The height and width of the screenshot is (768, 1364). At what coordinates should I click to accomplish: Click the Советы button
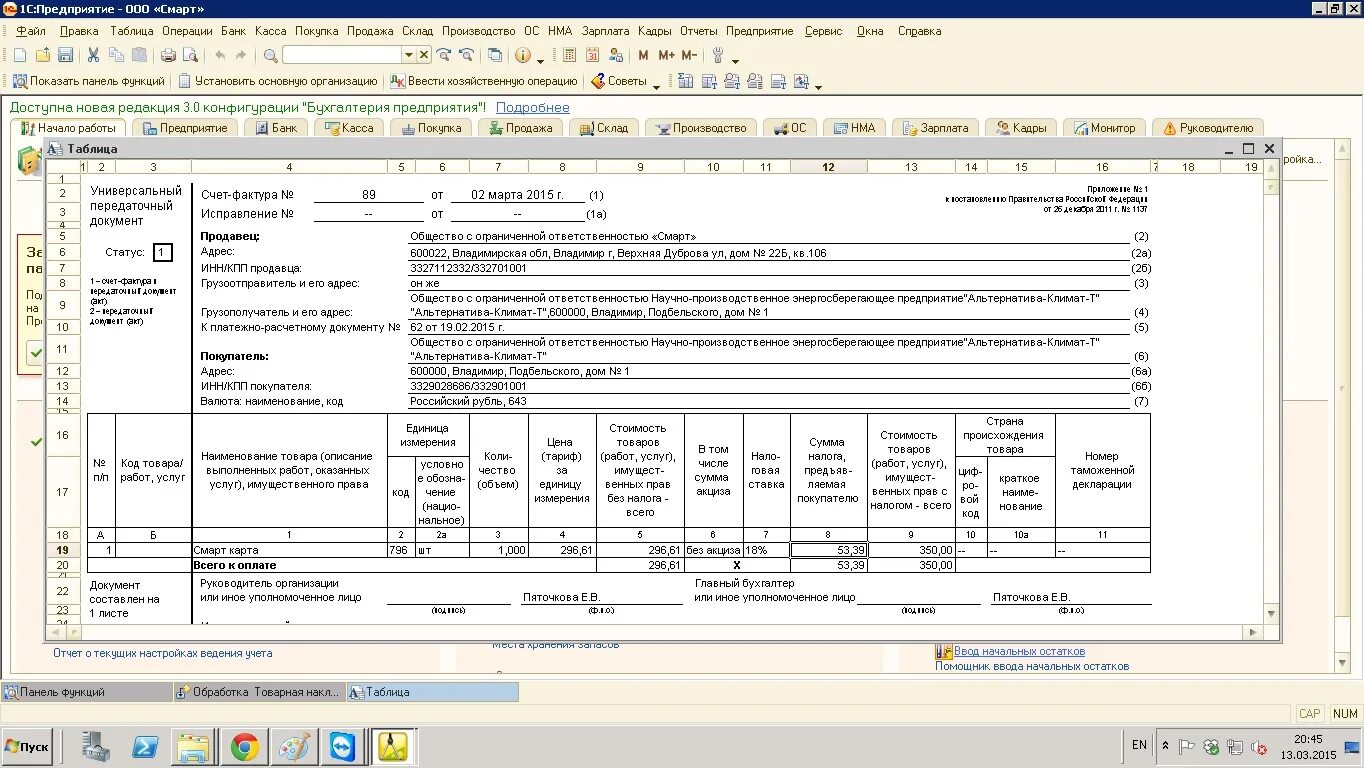click(619, 81)
